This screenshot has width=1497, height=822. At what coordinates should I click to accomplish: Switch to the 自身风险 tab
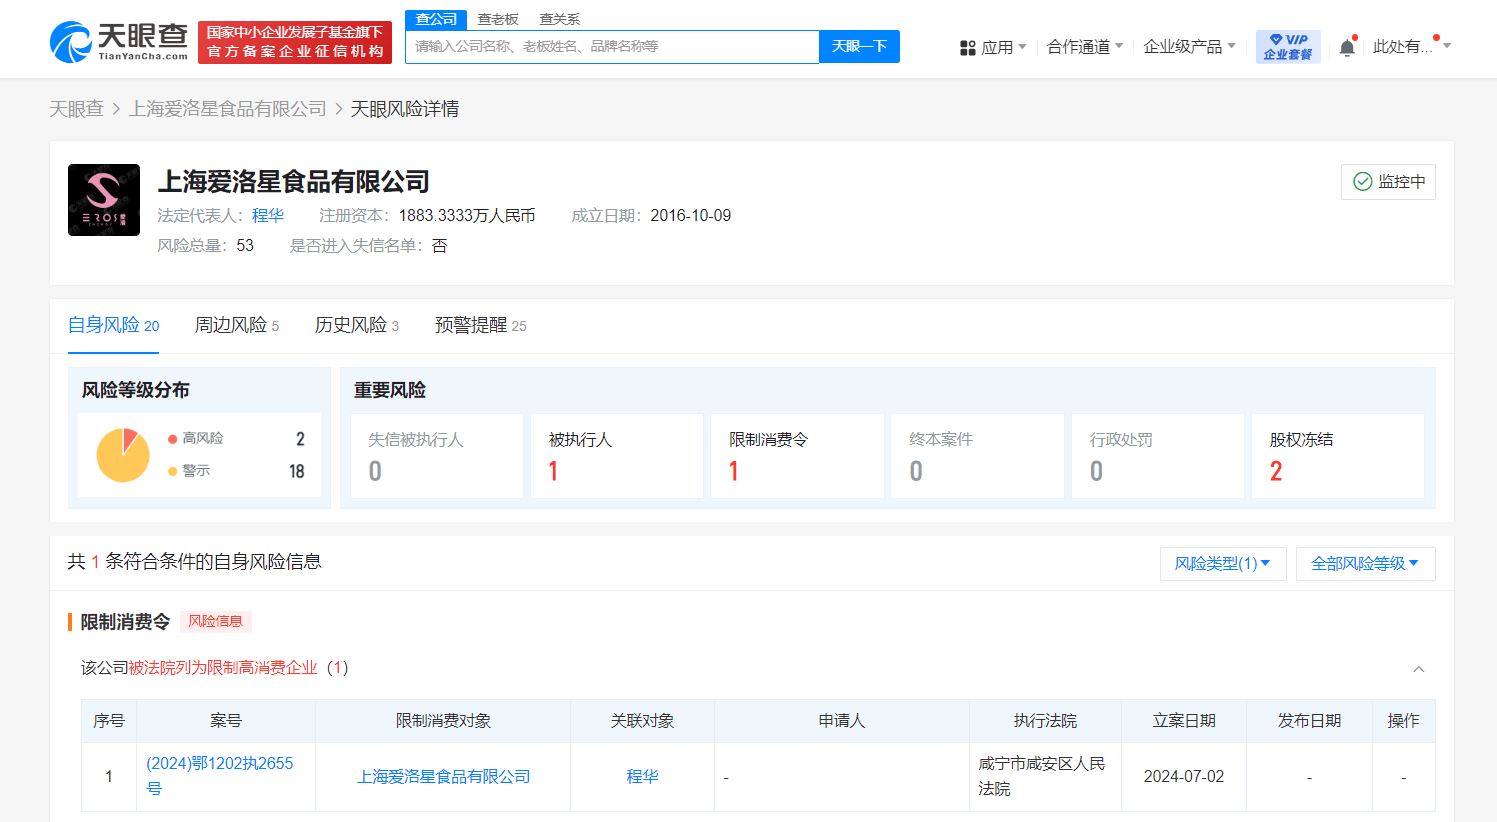pos(113,325)
